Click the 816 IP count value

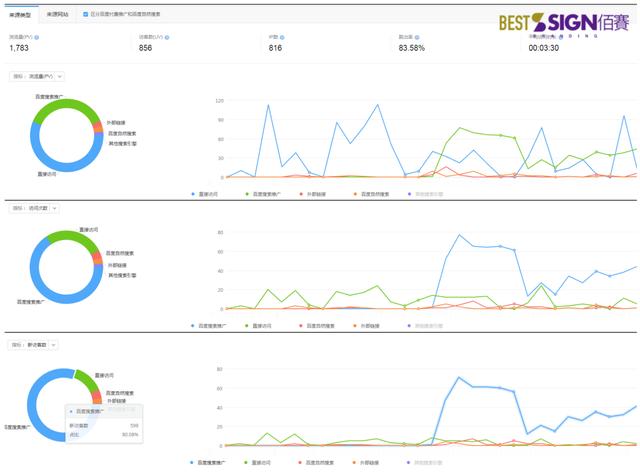(x=275, y=48)
